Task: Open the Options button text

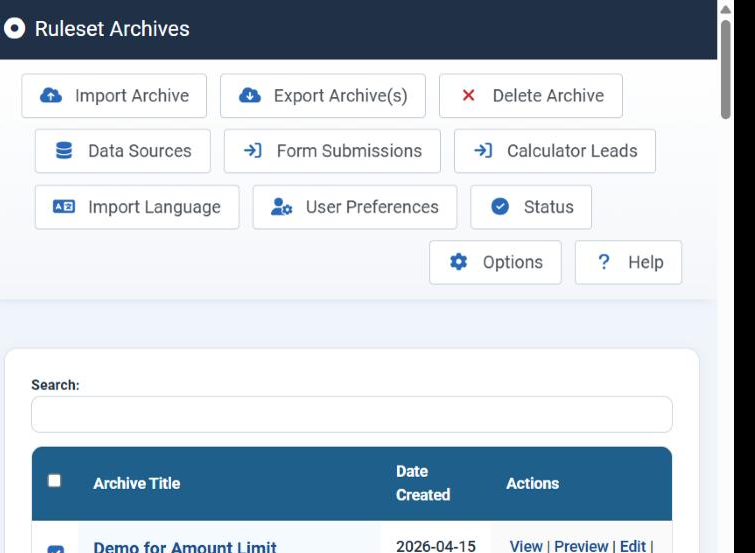Action: click(x=512, y=263)
